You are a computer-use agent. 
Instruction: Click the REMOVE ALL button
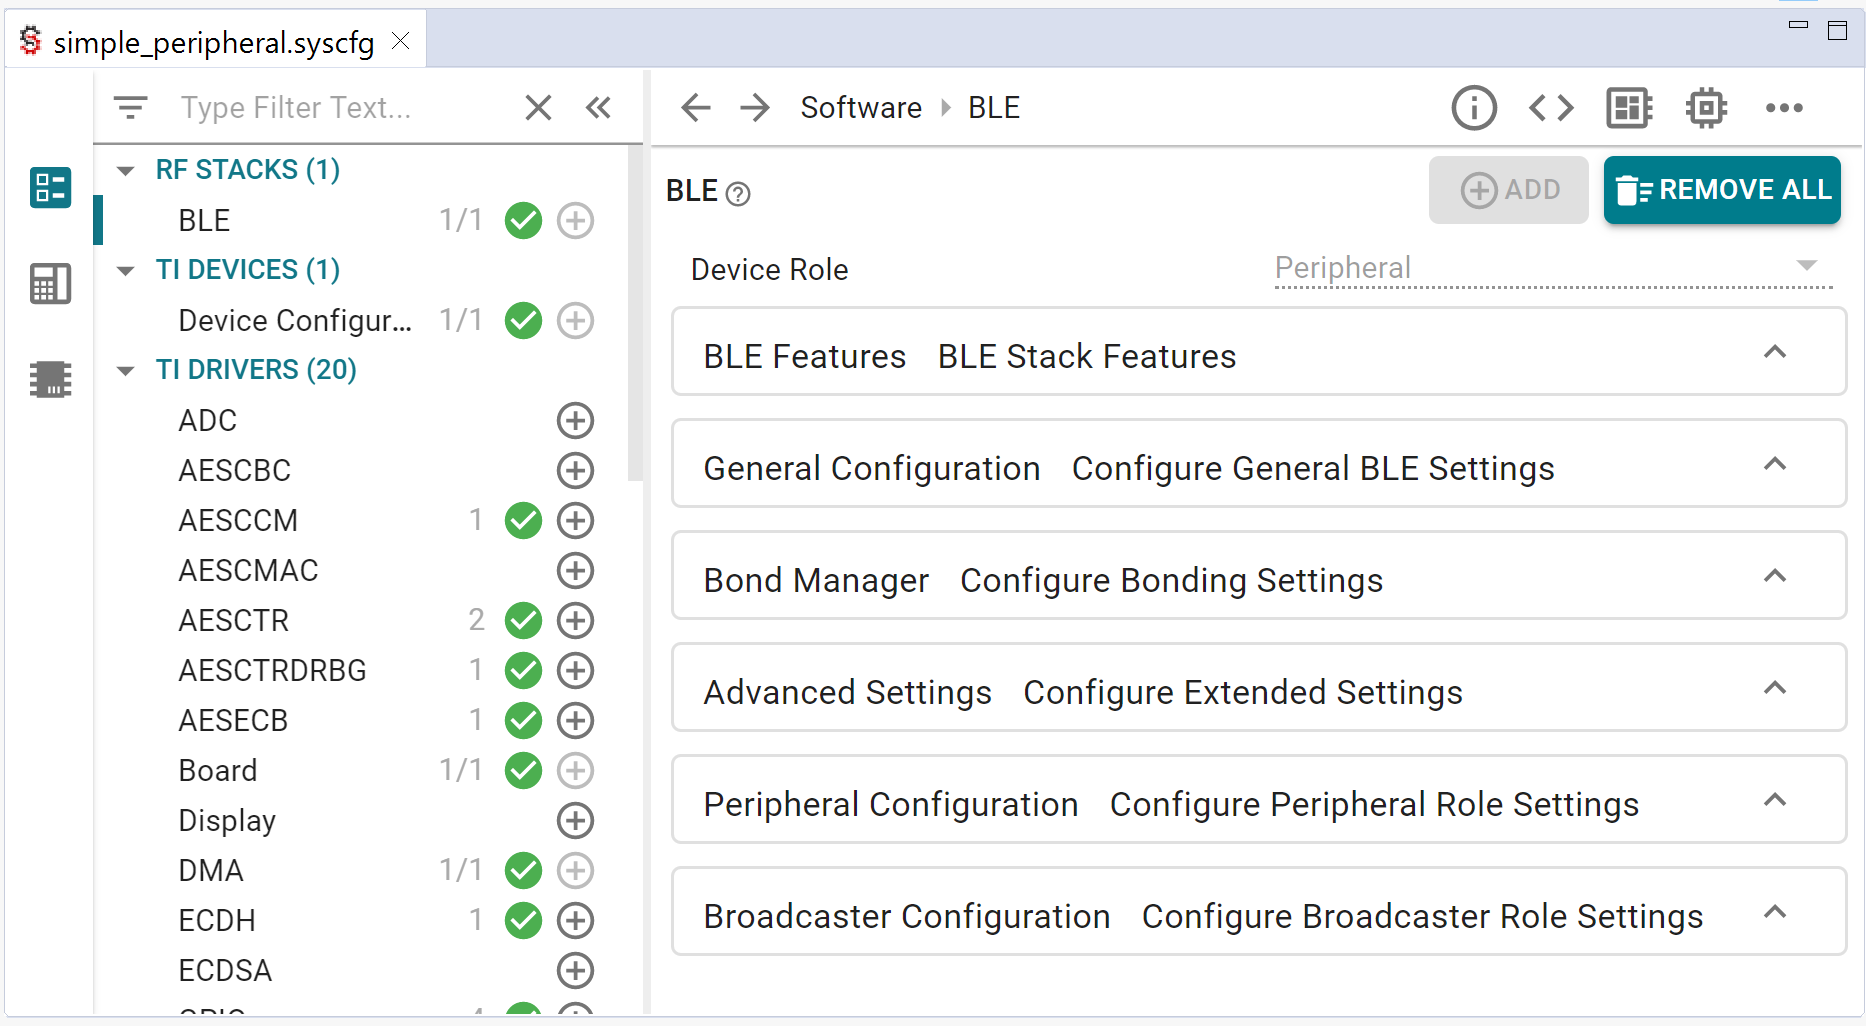pos(1722,190)
